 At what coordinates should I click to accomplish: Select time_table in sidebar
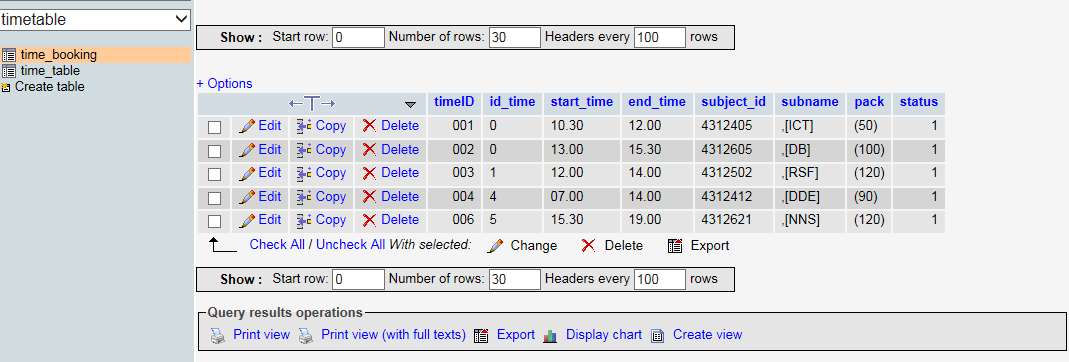[50, 71]
